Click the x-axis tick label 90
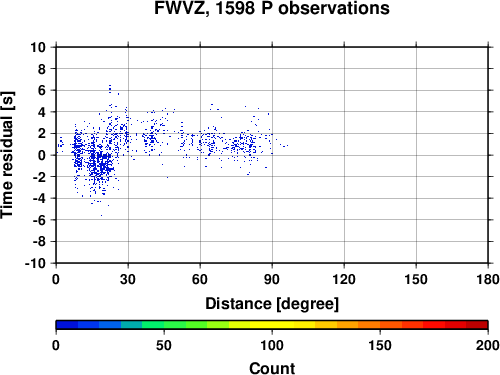Viewport: 500px width, 375px height. click(x=272, y=279)
